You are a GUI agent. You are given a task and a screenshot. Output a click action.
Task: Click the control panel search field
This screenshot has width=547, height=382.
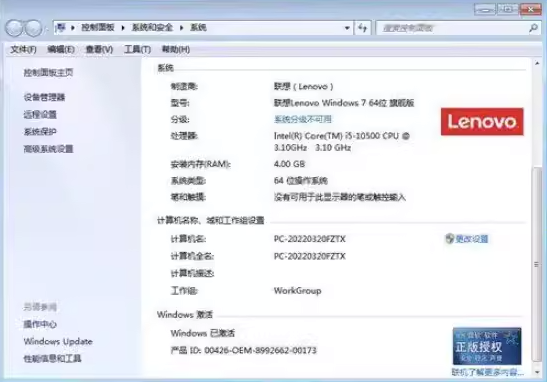pyautogui.click(x=454, y=28)
